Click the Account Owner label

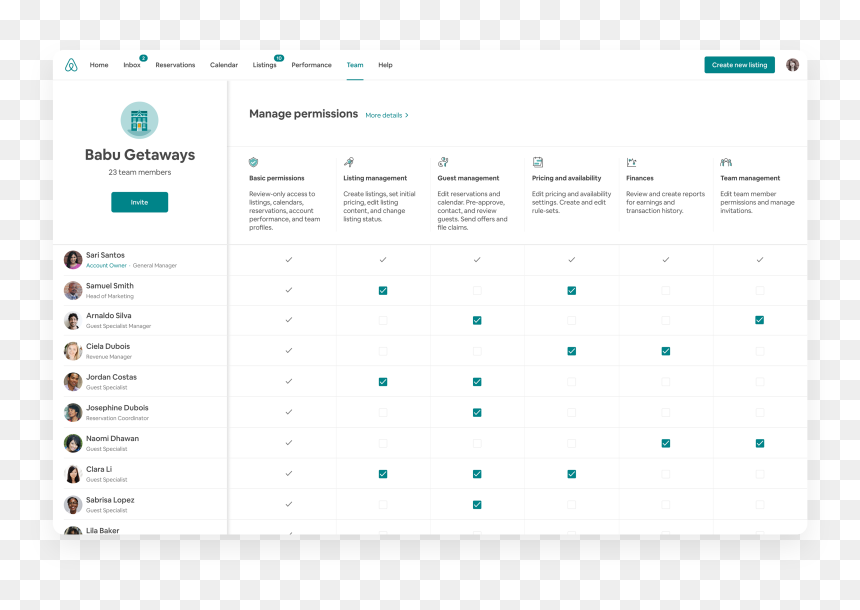click(x=106, y=266)
